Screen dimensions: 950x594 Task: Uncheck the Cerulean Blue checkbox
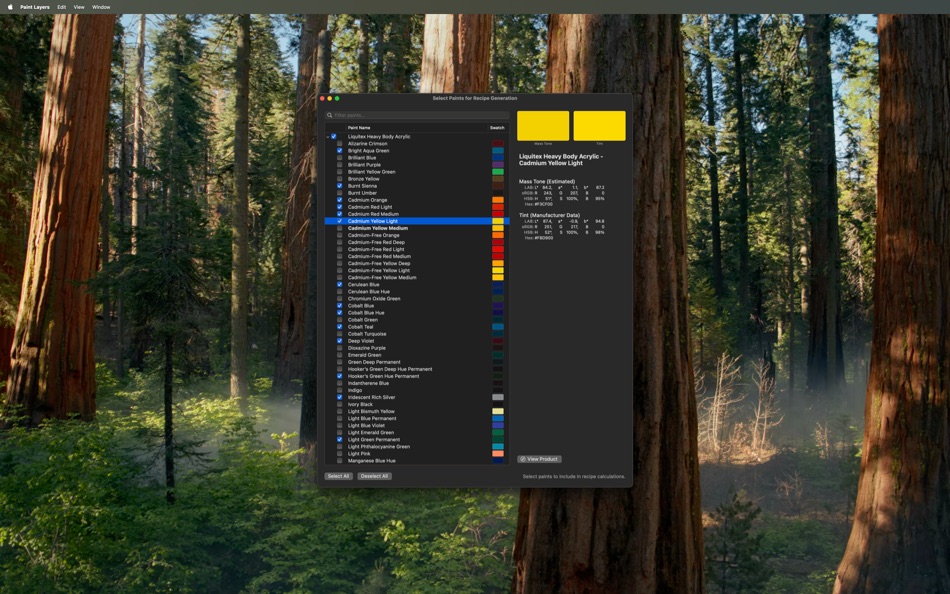pyautogui.click(x=339, y=284)
